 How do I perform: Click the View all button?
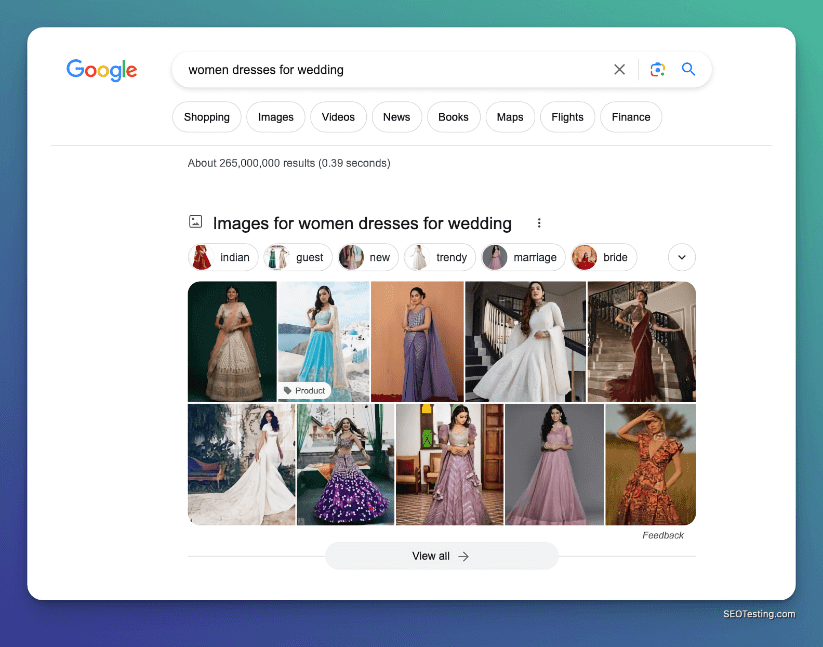coord(441,556)
